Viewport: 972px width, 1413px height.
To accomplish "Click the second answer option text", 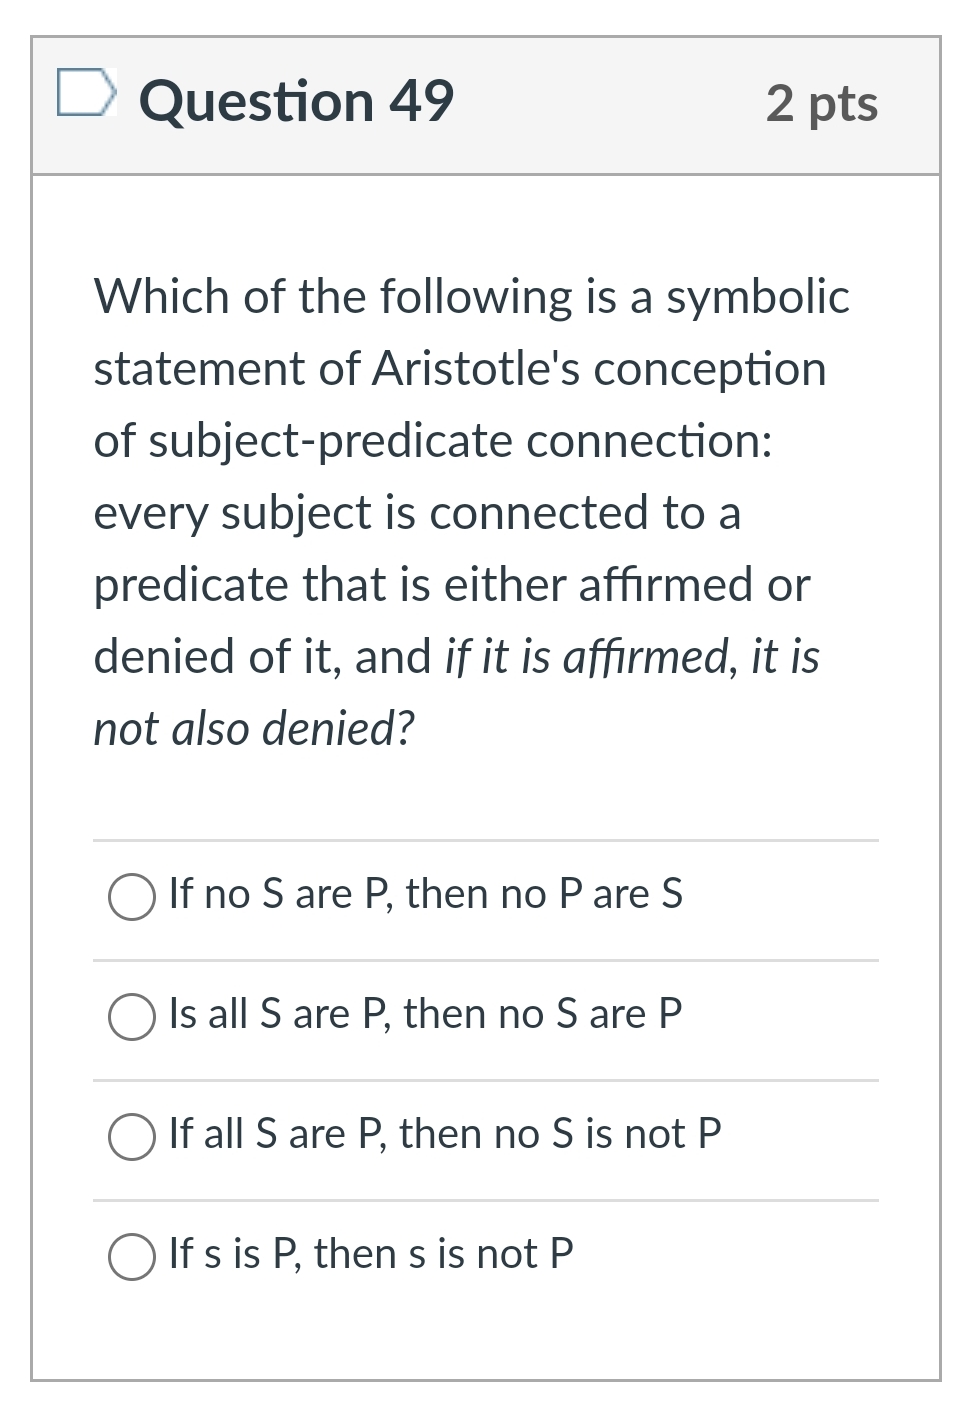I will tap(424, 1014).
